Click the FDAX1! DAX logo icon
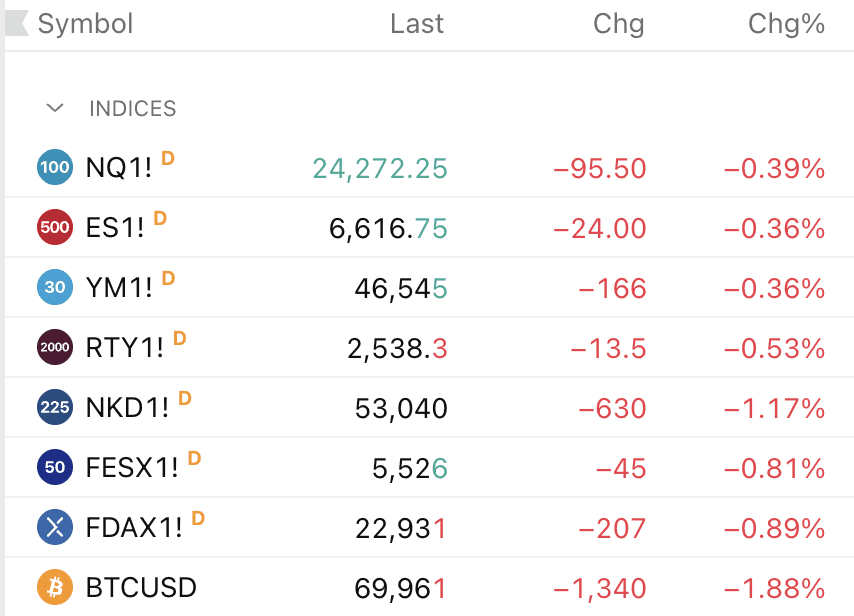The image size is (854, 616). coord(55,528)
